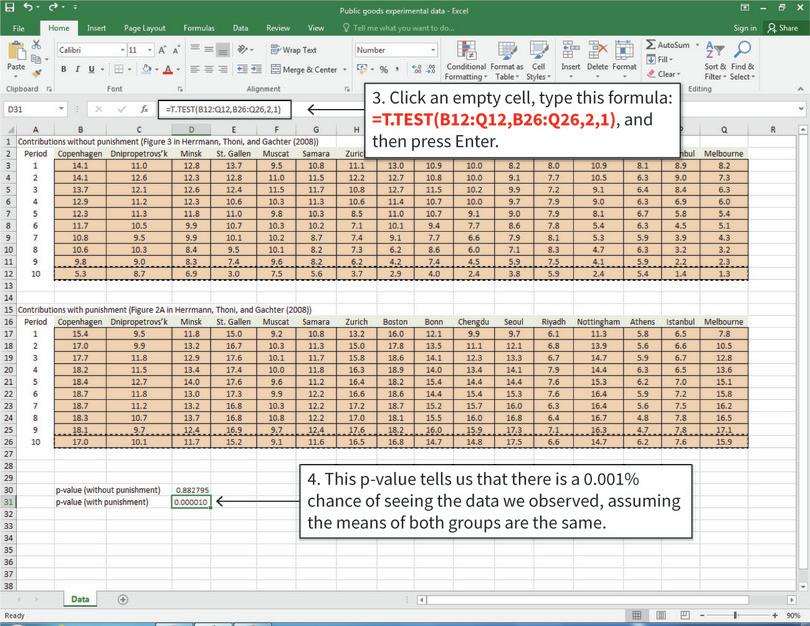Enable Wrap Text for the selection
Image resolution: width=810 pixels, height=626 pixels.
coord(294,47)
